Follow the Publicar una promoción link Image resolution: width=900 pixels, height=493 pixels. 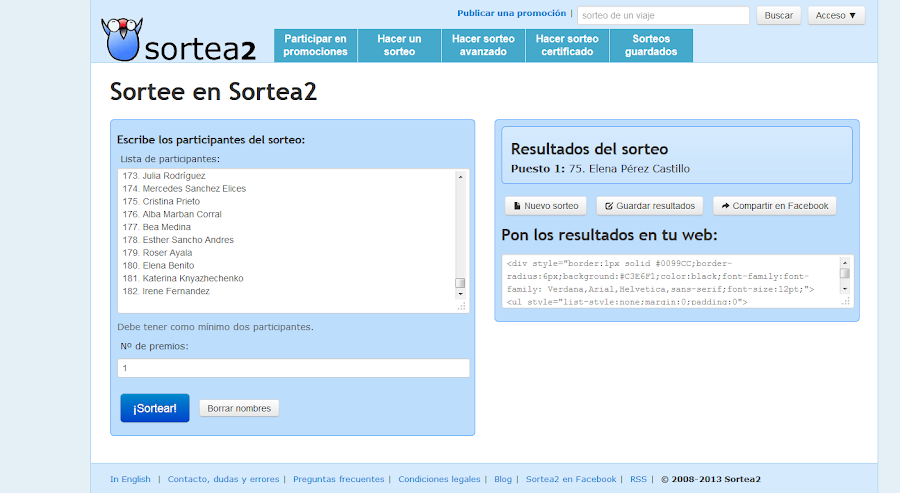[511, 13]
